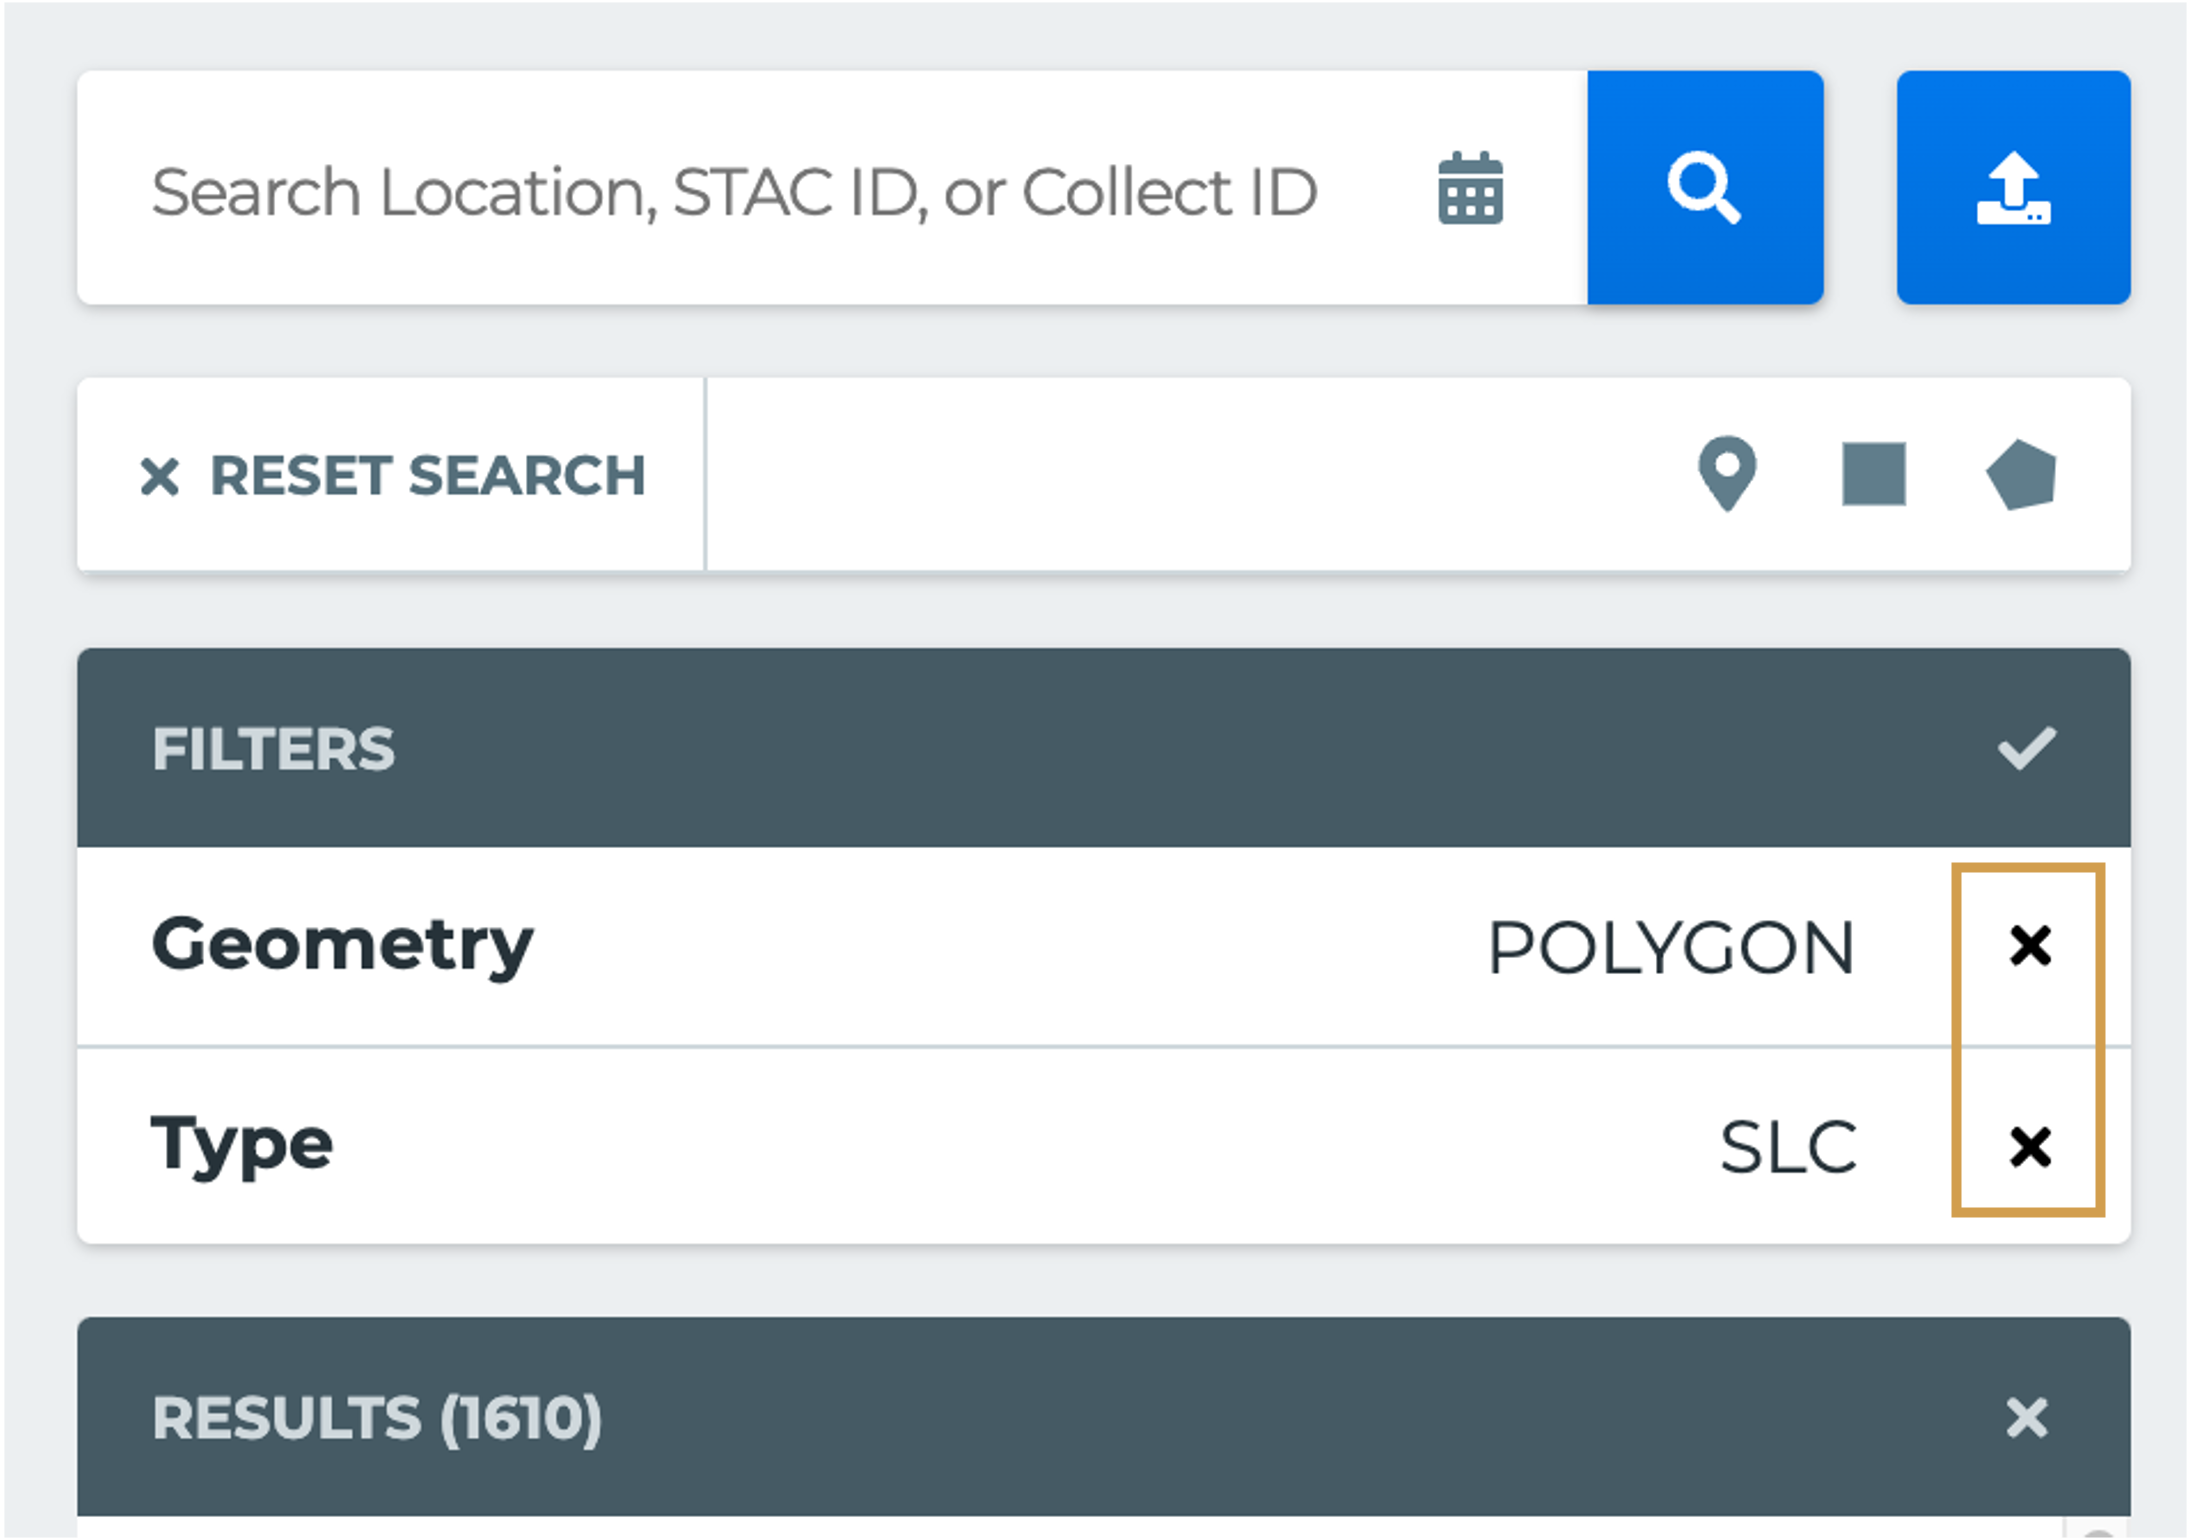Select the rectangle drawing tool
This screenshot has width=2190, height=1540.
coord(1874,474)
